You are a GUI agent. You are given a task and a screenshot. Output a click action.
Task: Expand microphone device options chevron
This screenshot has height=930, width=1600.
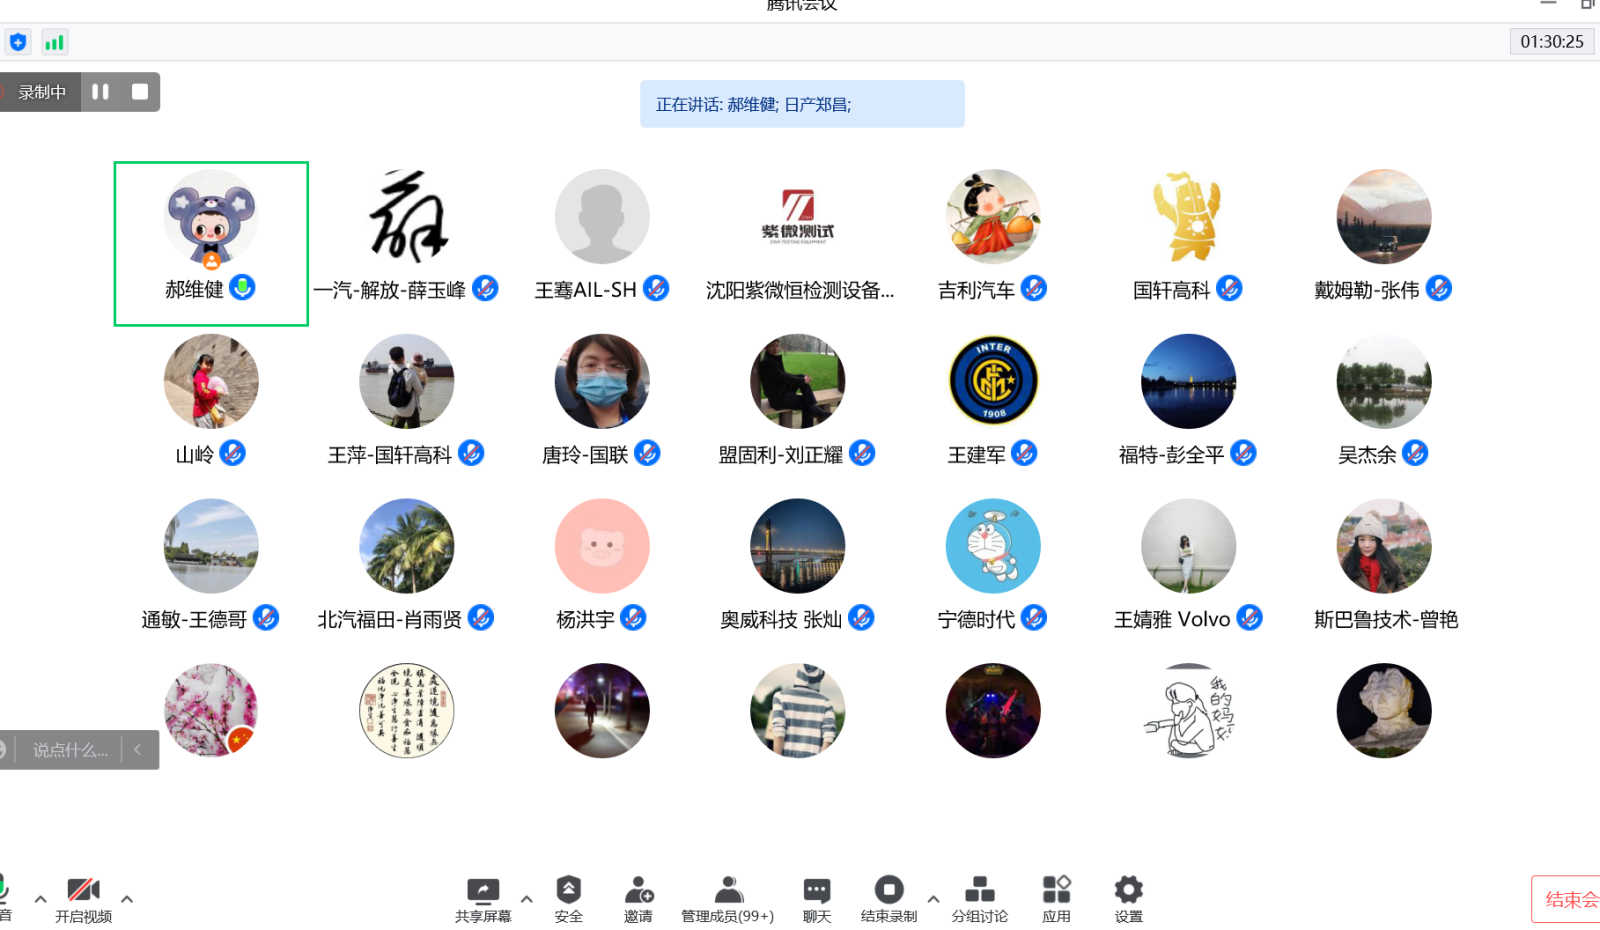(x=39, y=898)
